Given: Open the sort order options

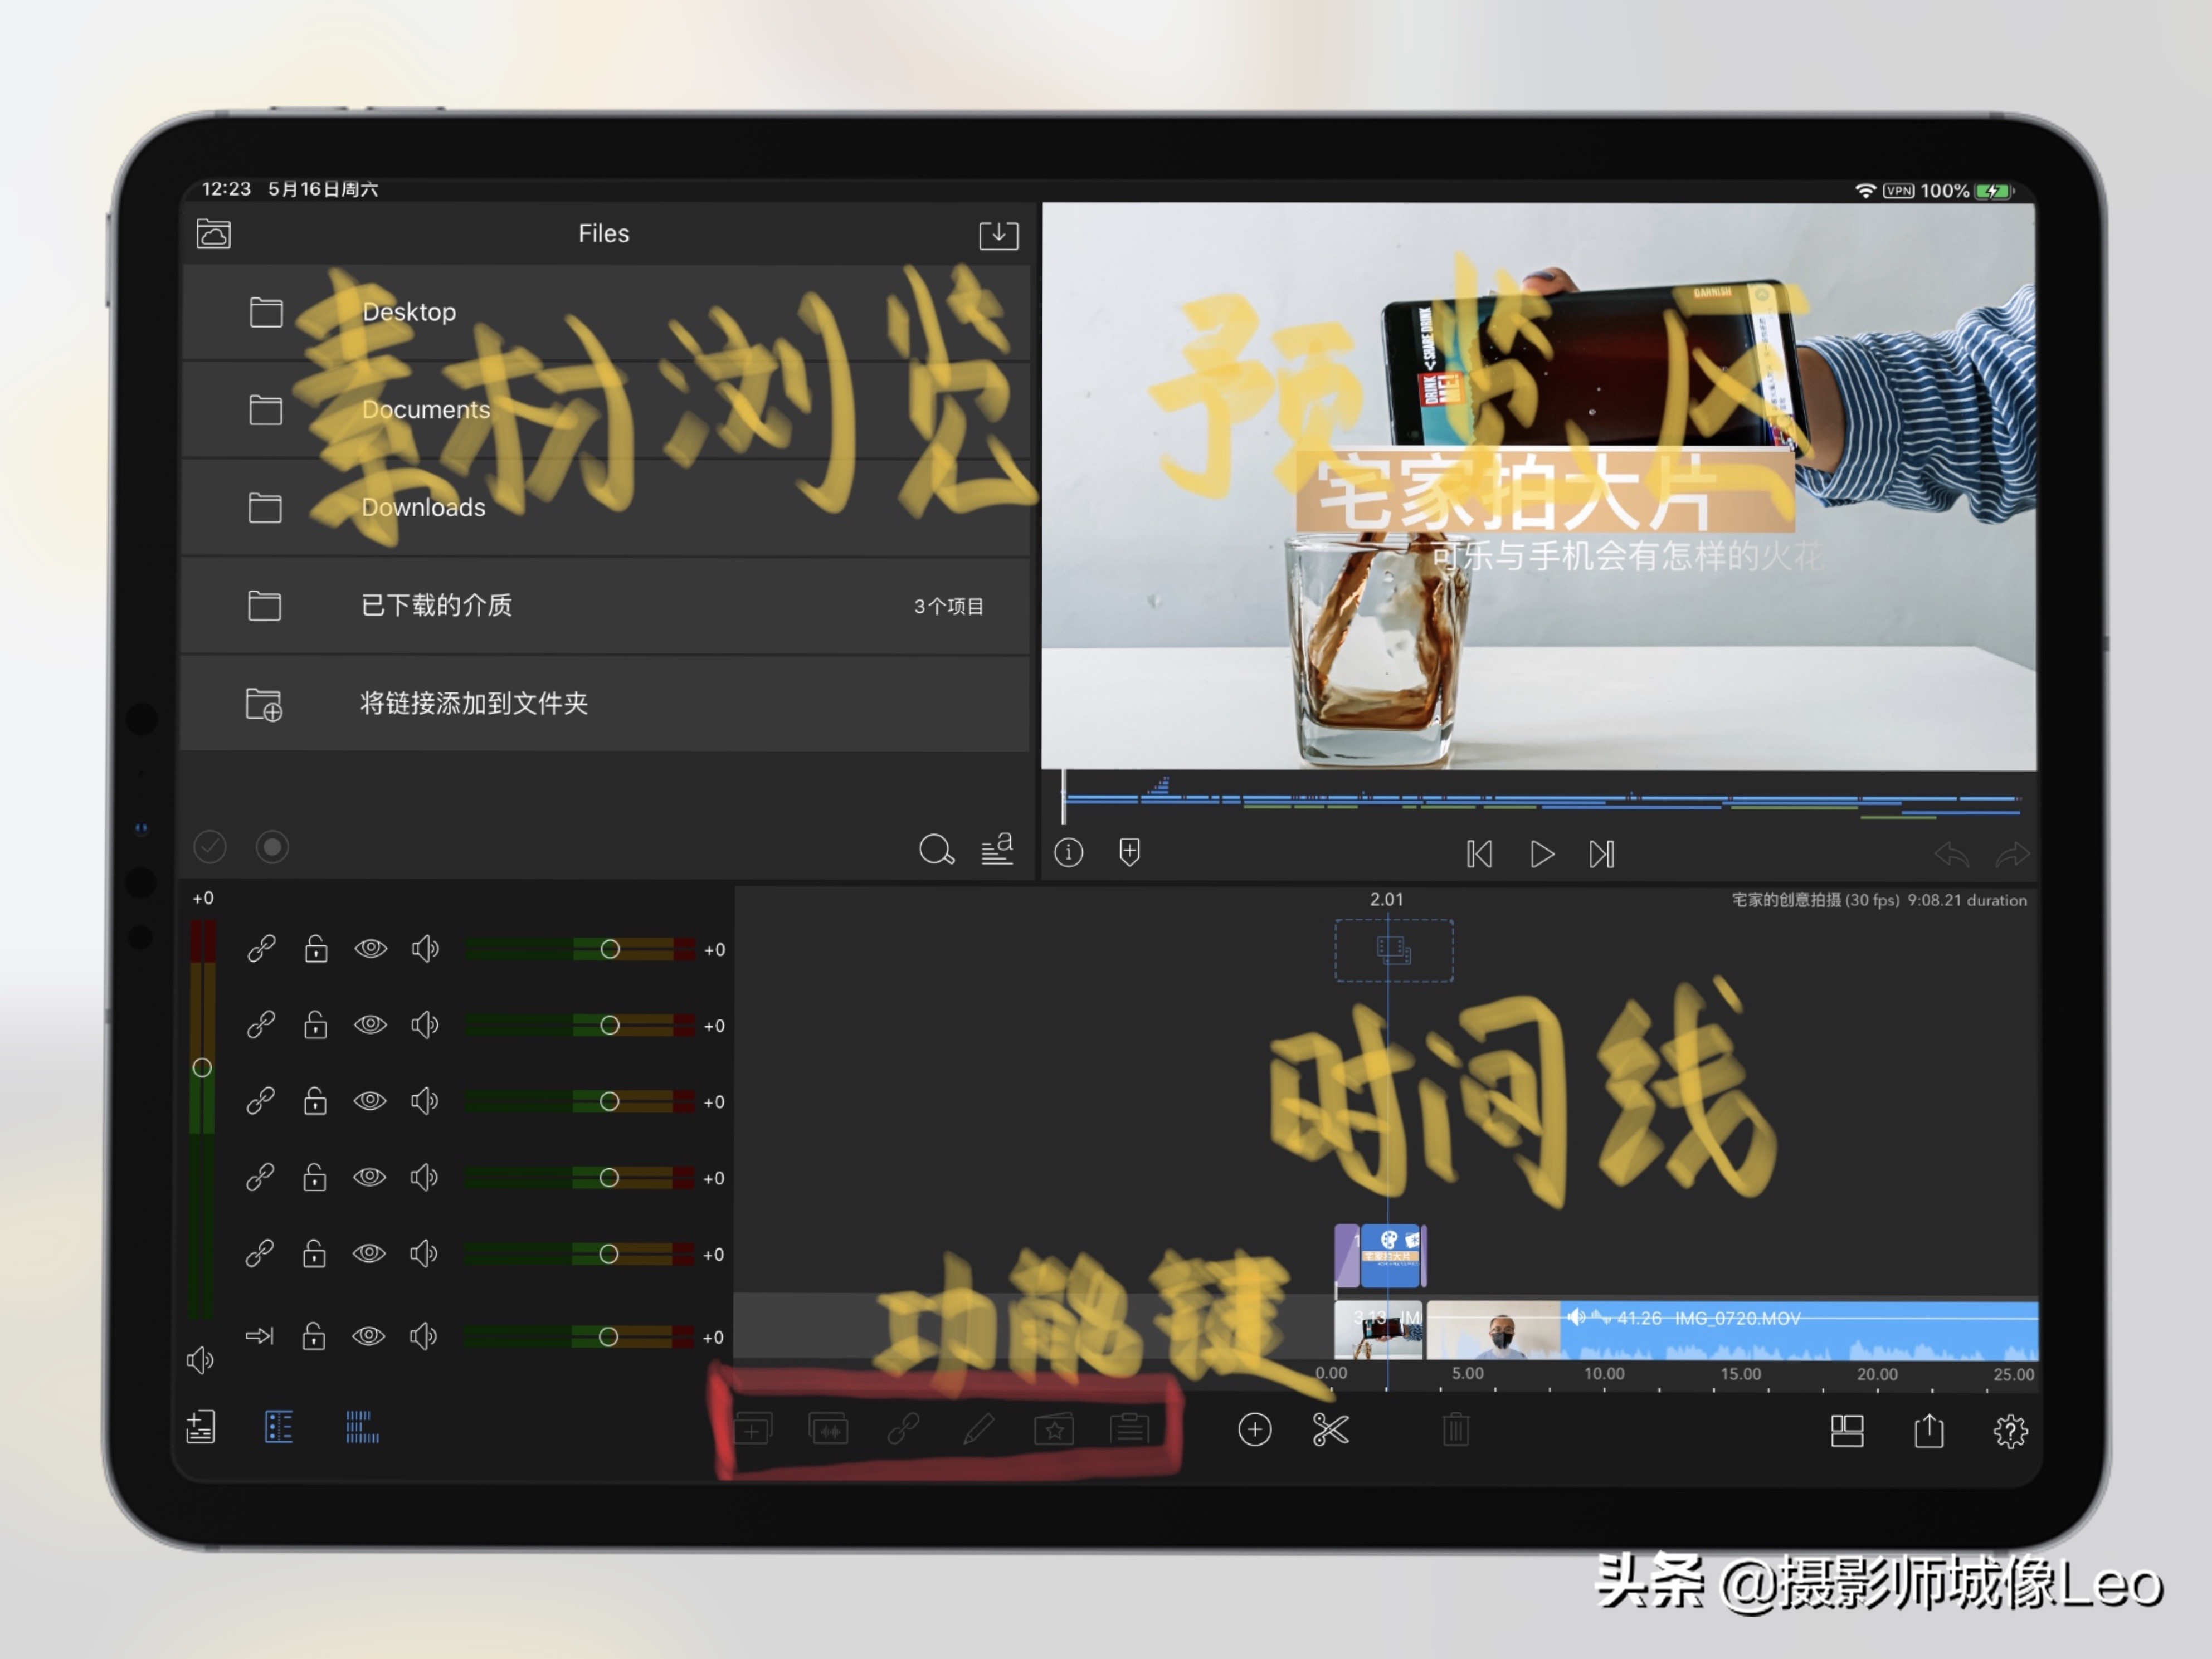Looking at the screenshot, I should pos(996,849).
